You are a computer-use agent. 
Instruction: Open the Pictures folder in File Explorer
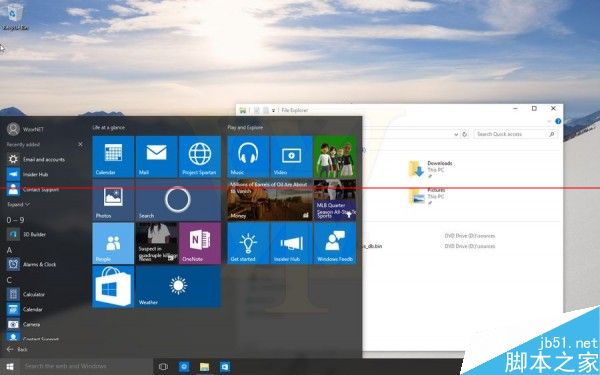[427, 196]
